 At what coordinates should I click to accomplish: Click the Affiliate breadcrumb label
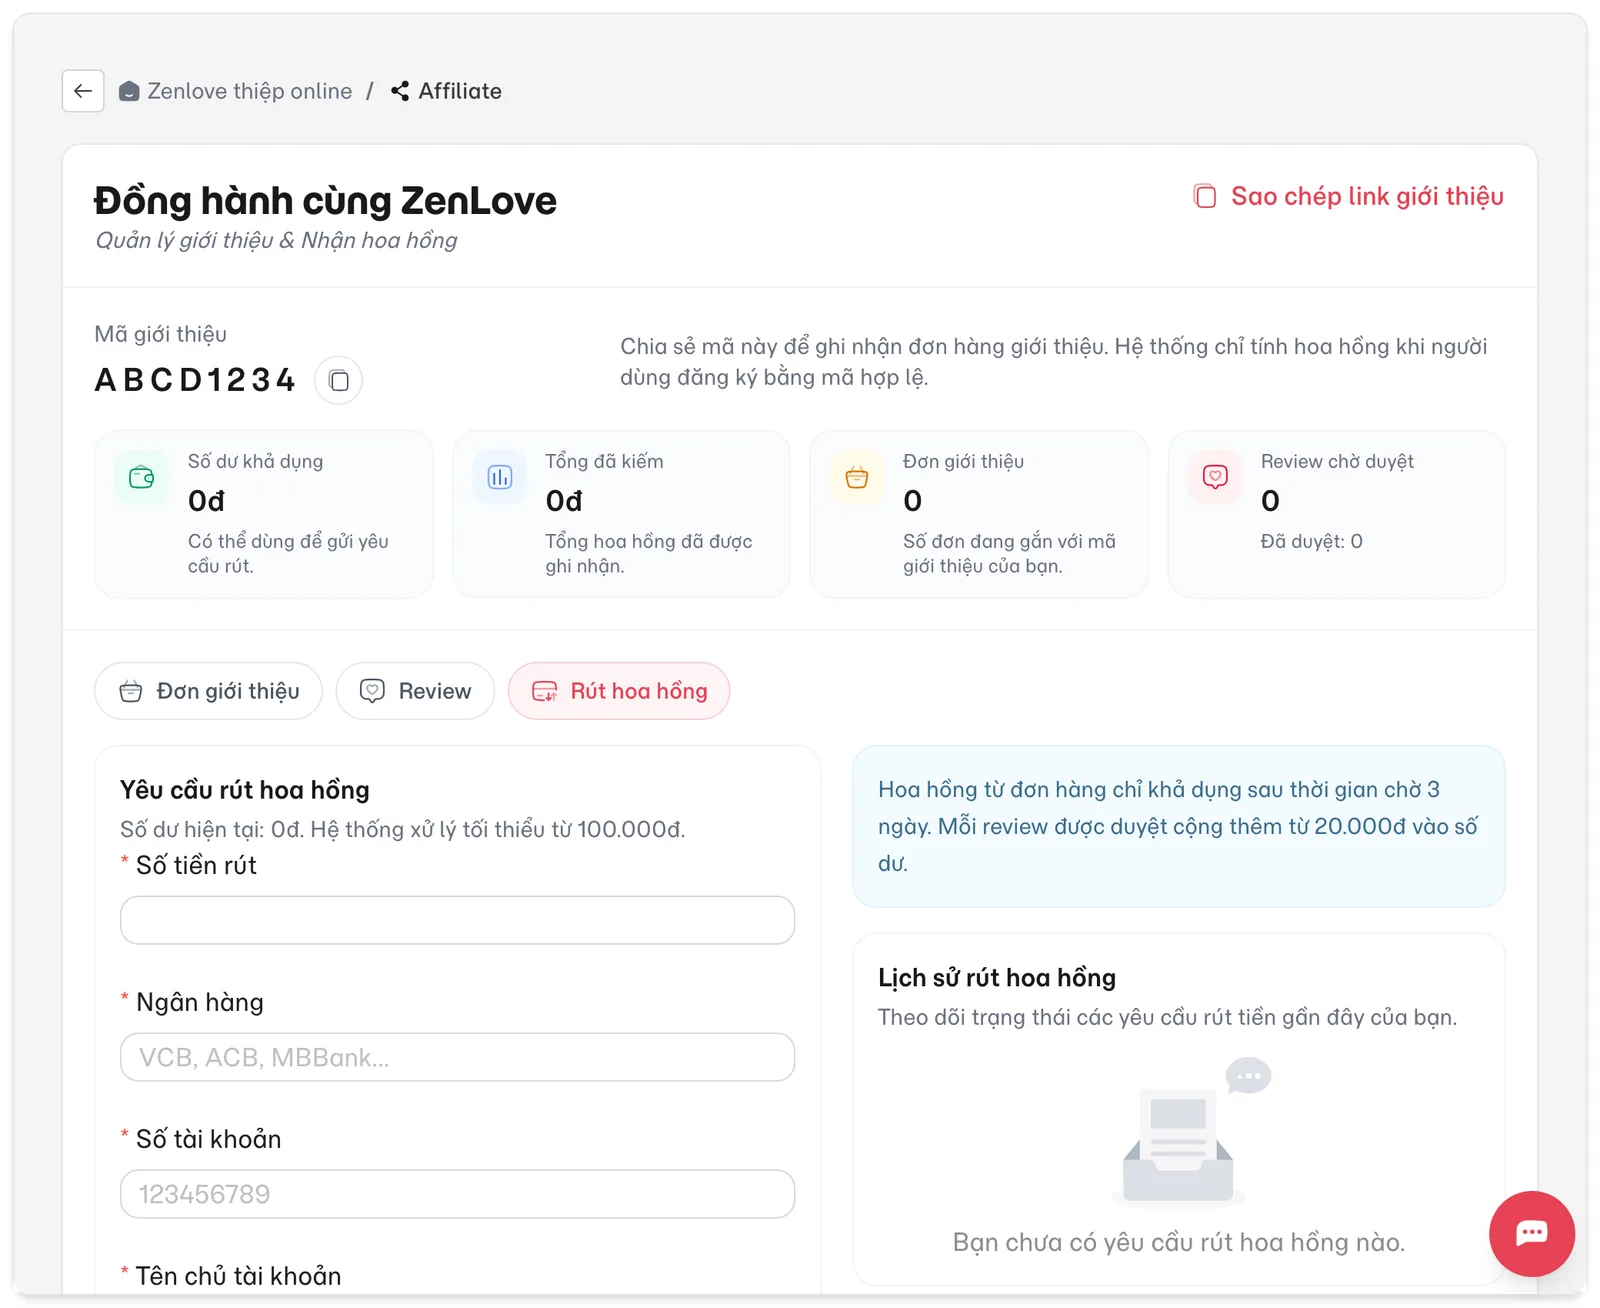tap(460, 91)
